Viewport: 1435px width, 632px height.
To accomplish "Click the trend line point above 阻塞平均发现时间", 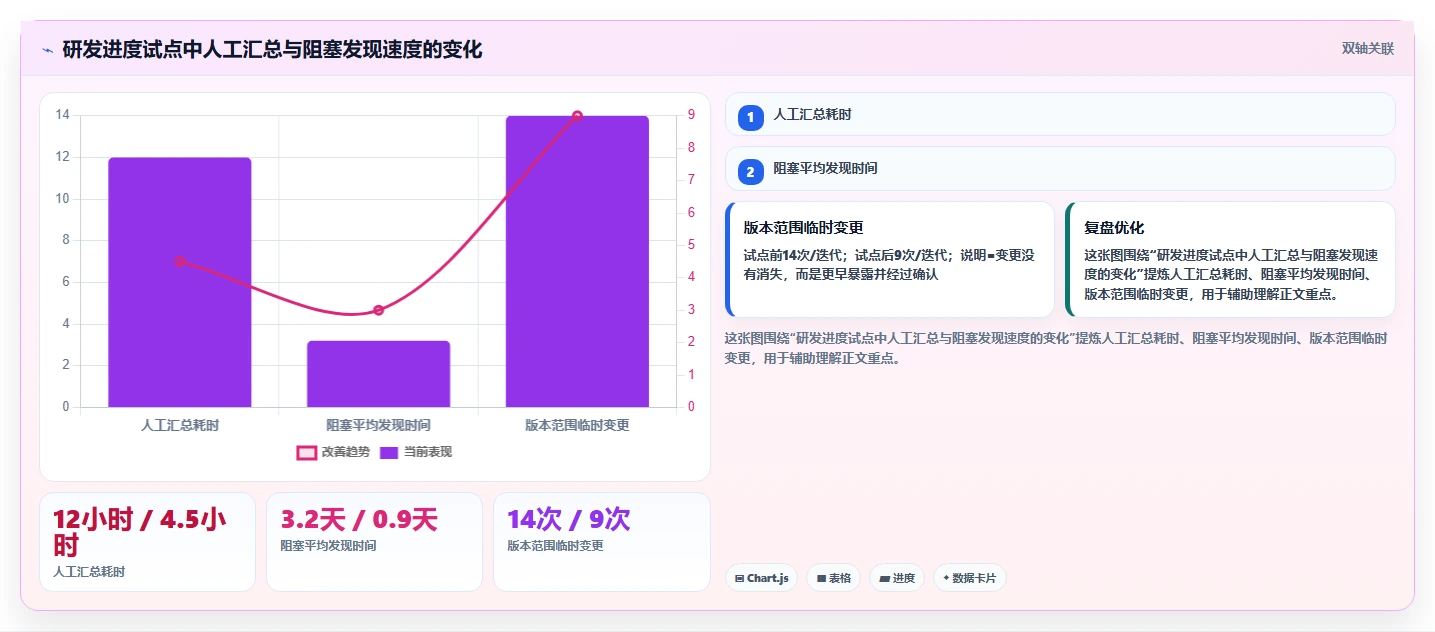I will (378, 310).
